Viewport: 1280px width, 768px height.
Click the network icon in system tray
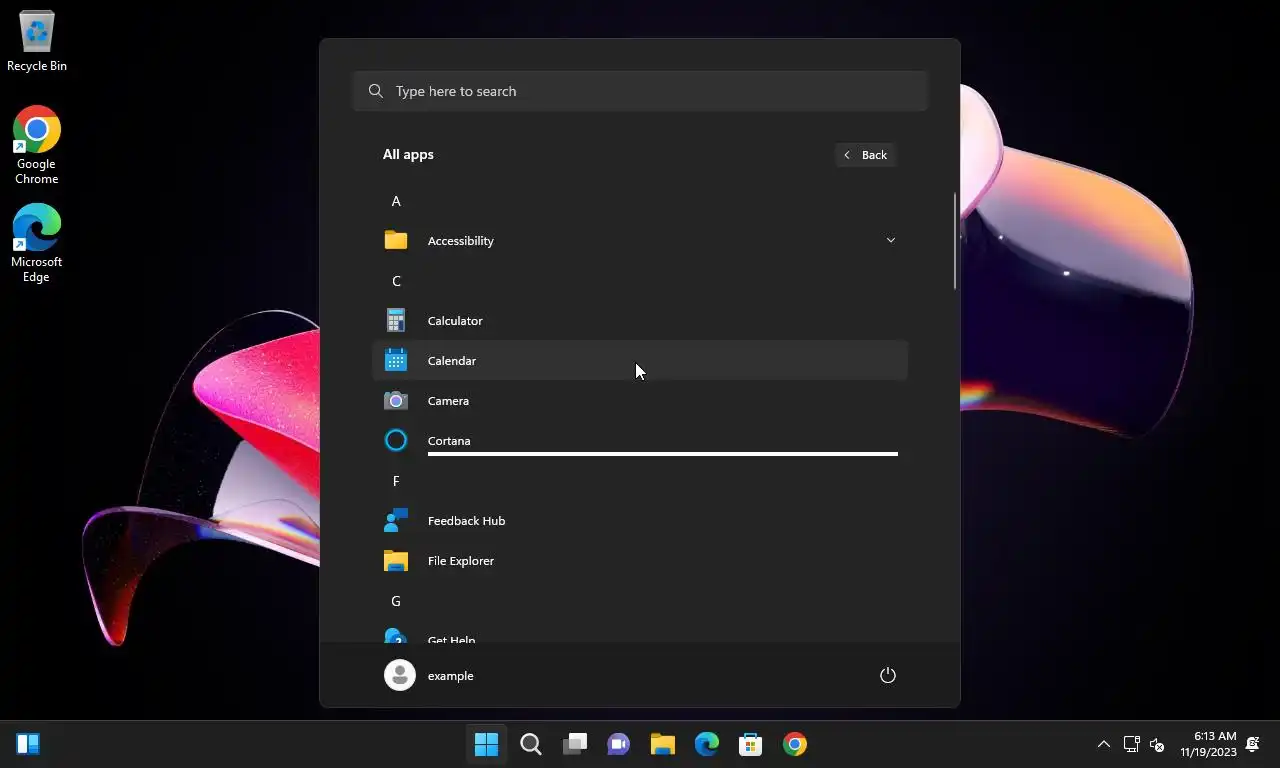(x=1132, y=744)
